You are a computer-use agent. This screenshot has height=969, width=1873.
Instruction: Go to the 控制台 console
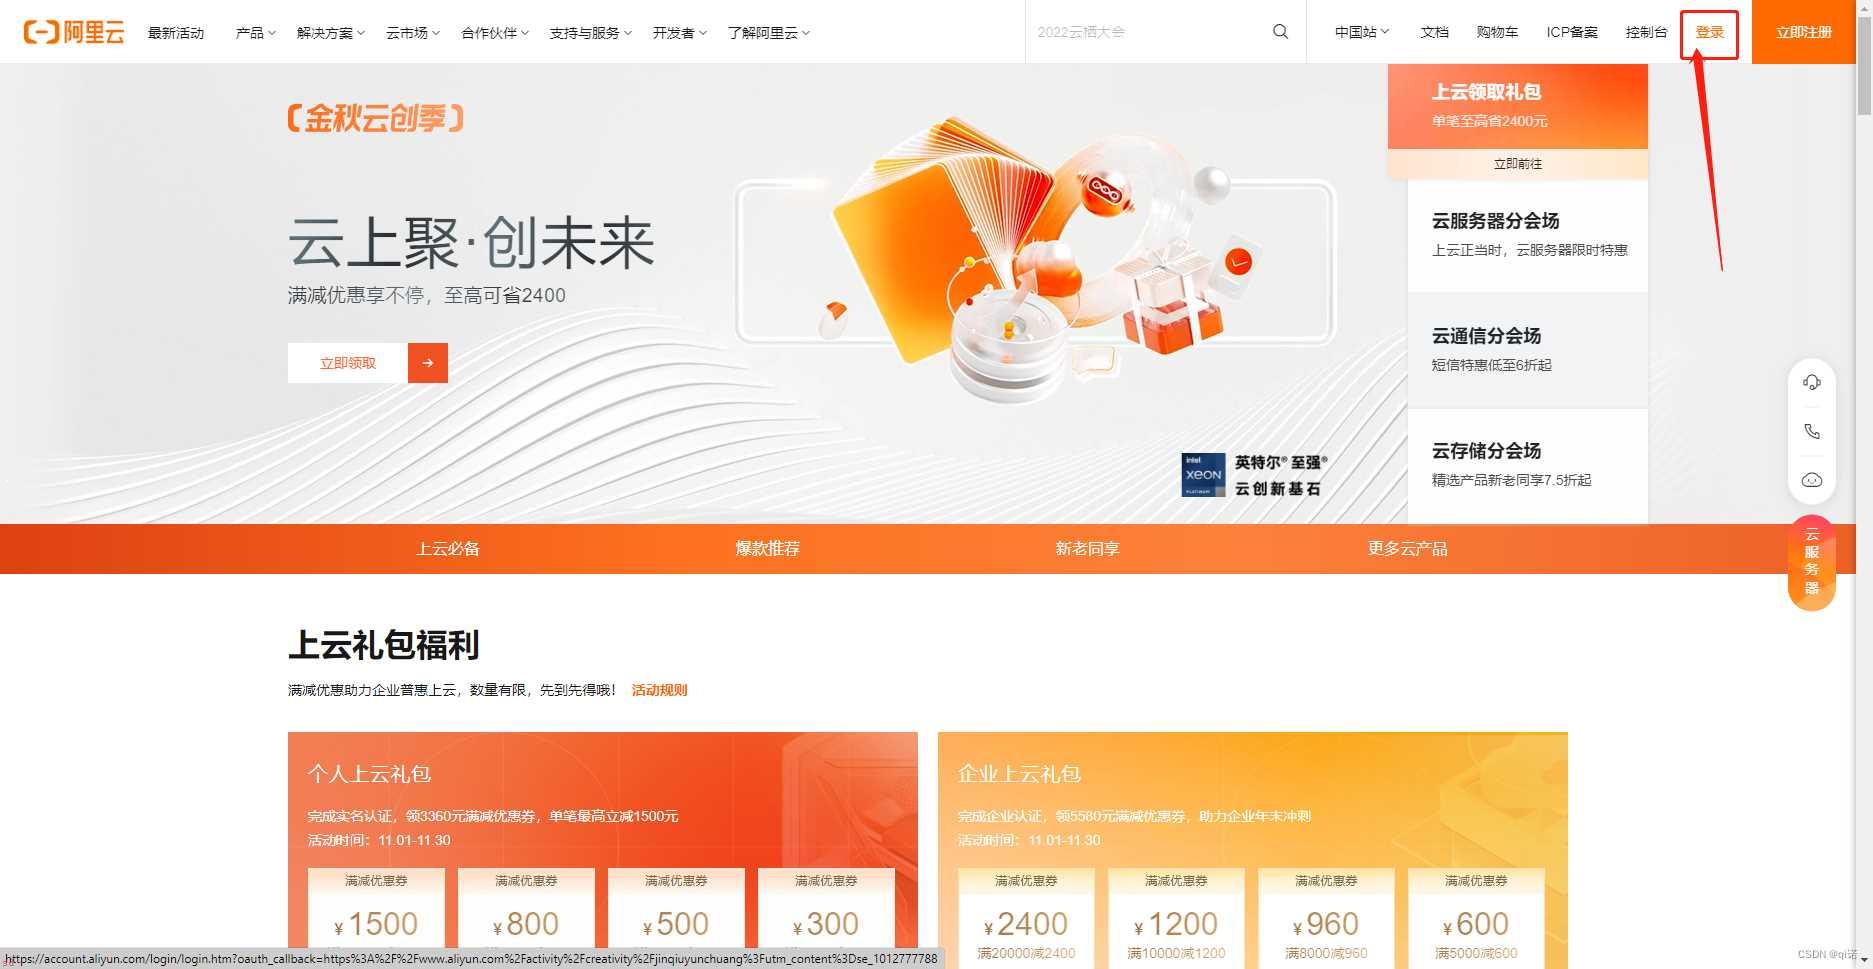(x=1646, y=32)
